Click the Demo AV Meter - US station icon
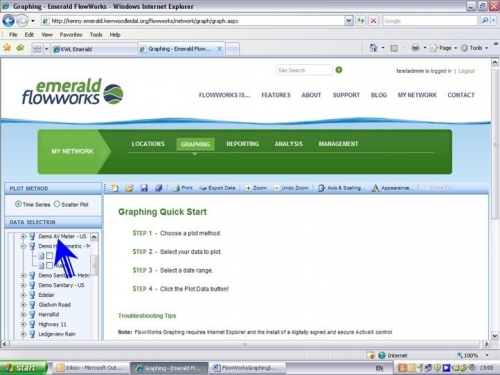500x375 pixels. [x=32, y=236]
